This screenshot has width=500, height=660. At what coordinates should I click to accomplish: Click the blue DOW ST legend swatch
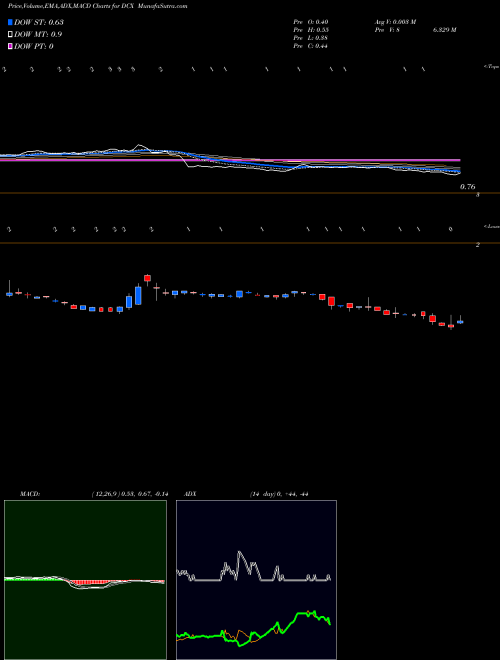11,22
